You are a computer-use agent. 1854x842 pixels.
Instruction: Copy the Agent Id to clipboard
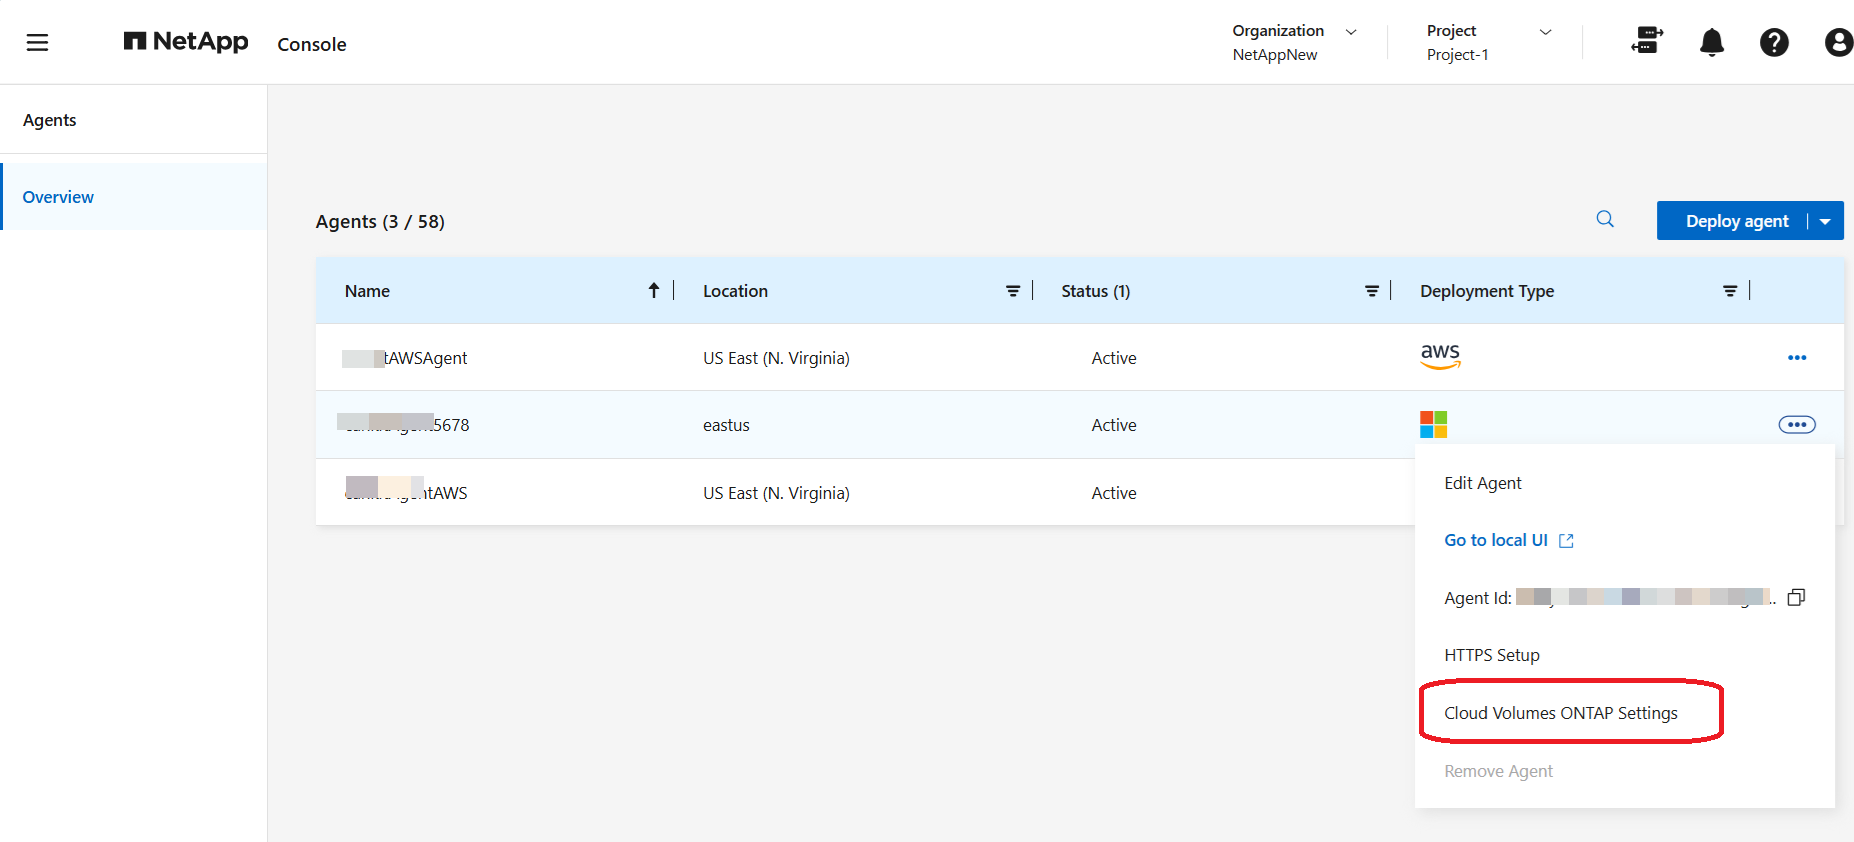[1796, 597]
